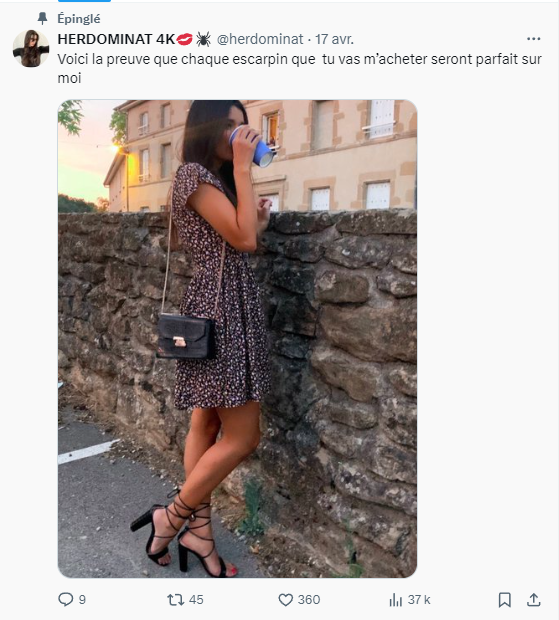
Task: Open the profile avatar picture
Action: click(31, 48)
